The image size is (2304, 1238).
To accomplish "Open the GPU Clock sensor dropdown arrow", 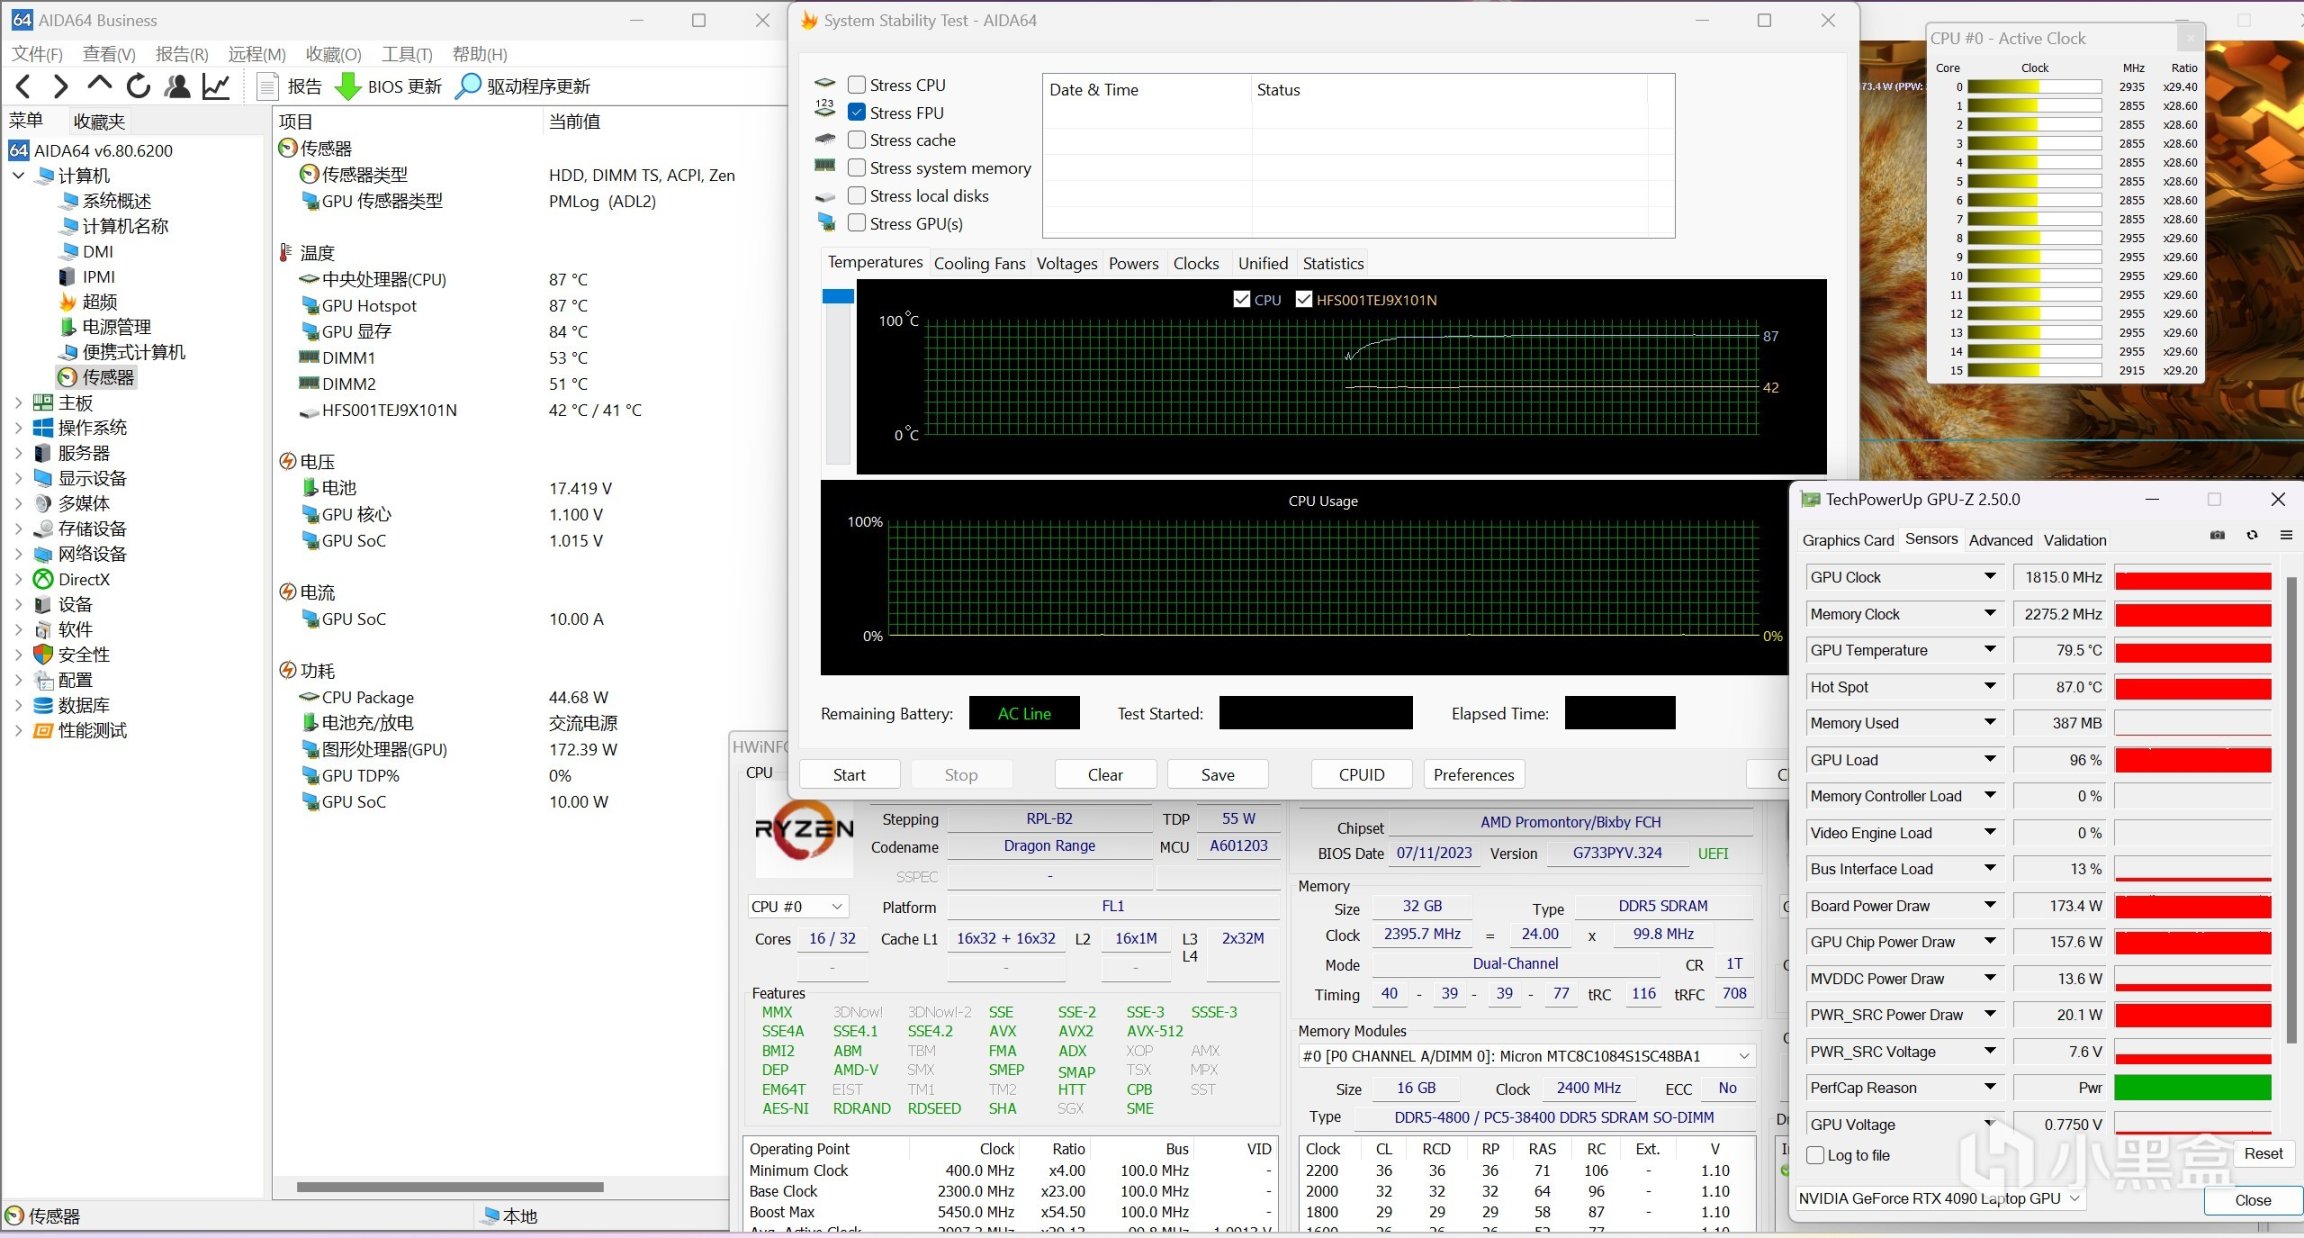I will click(x=1990, y=577).
